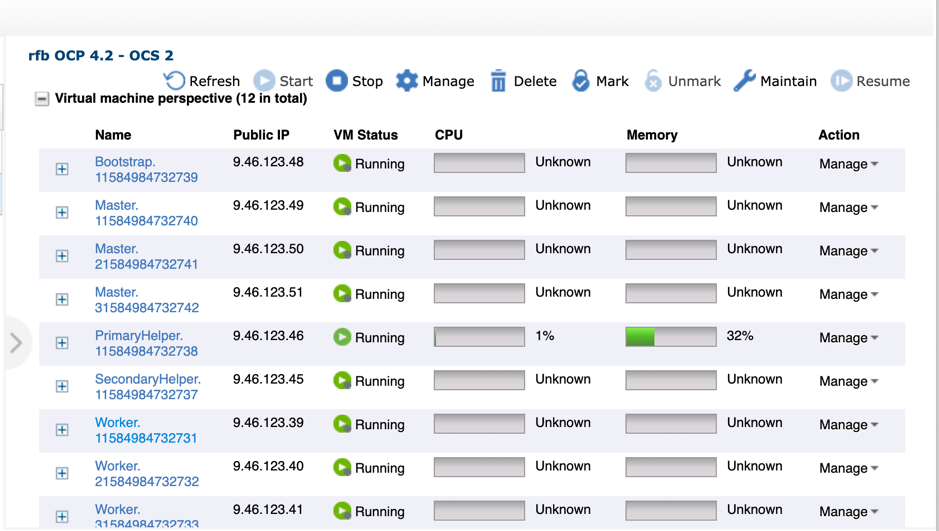Click Running status icon for SecondaryHelper
The image size is (939, 531).
pyautogui.click(x=342, y=381)
